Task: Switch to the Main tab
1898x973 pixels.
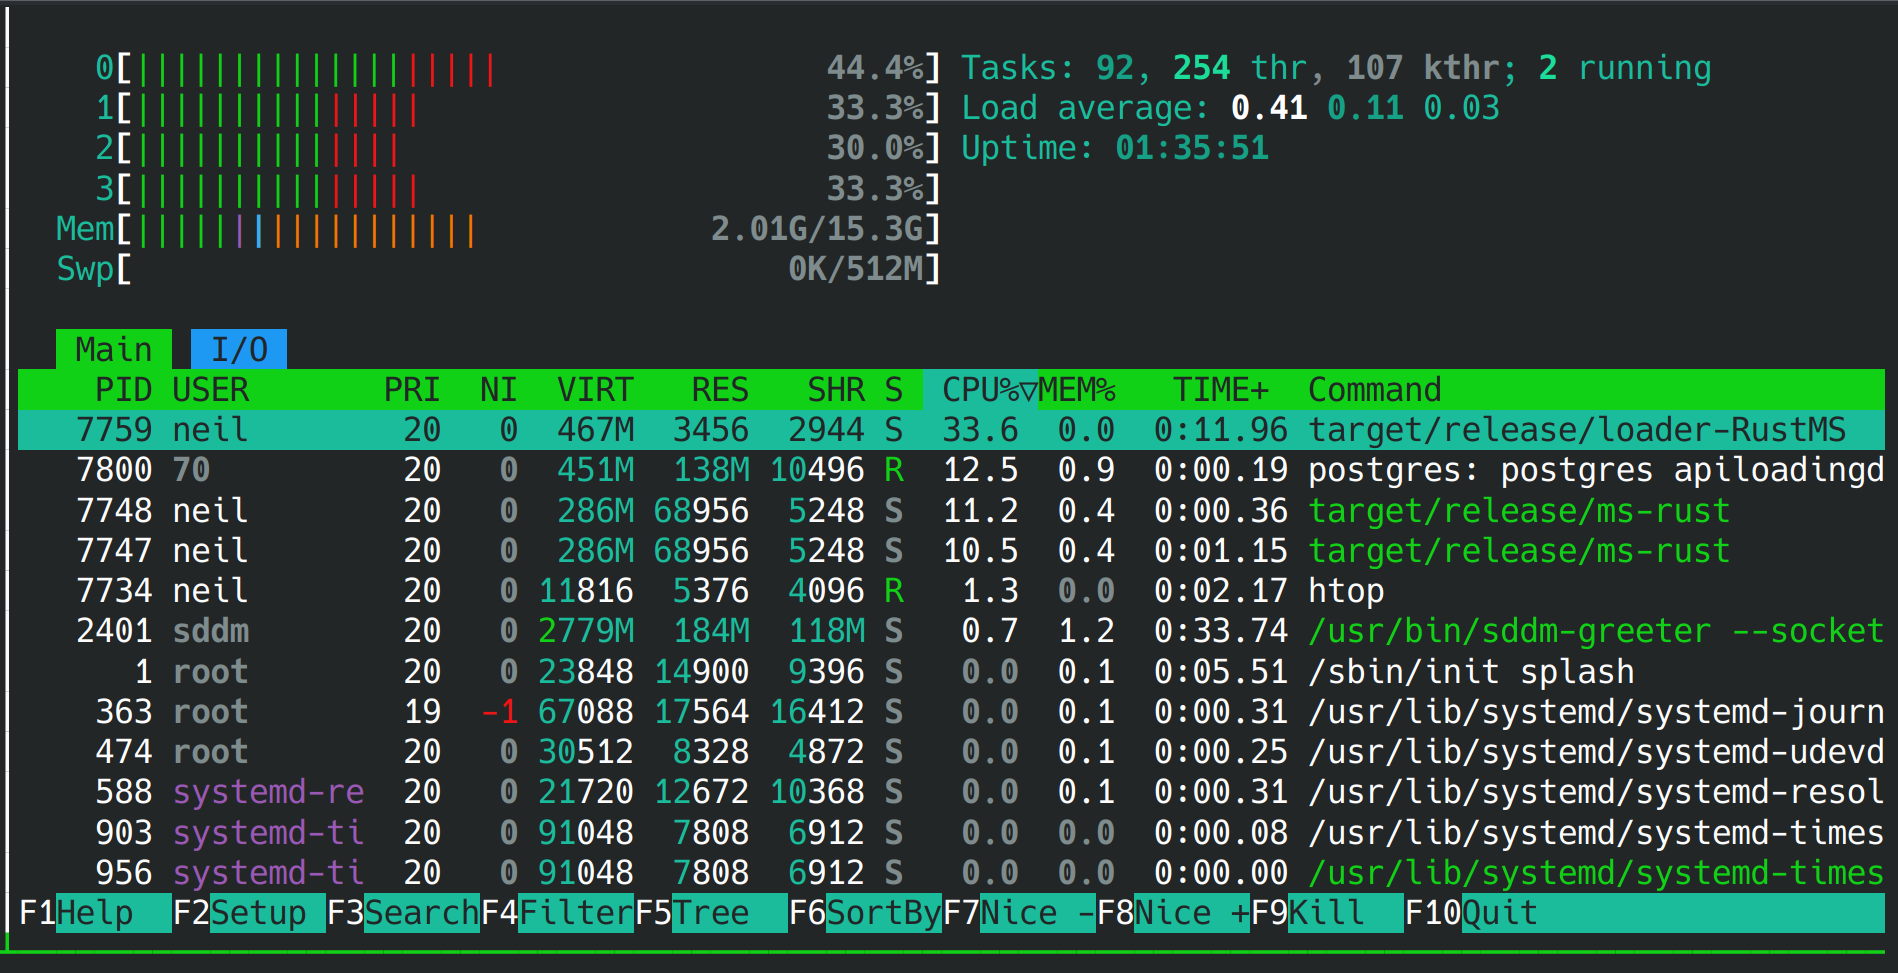Action: tap(114, 349)
